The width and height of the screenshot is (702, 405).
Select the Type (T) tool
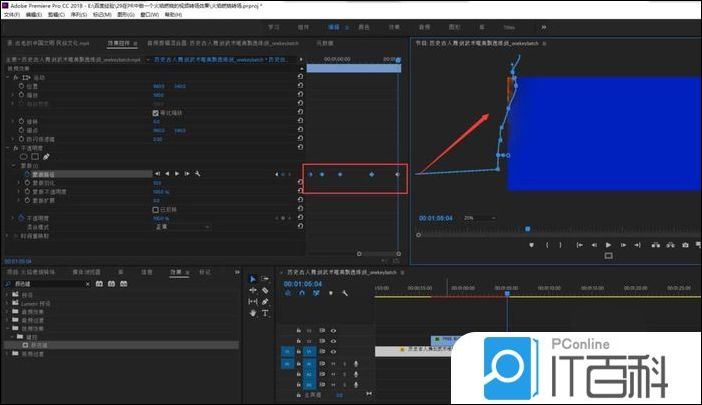[266, 313]
